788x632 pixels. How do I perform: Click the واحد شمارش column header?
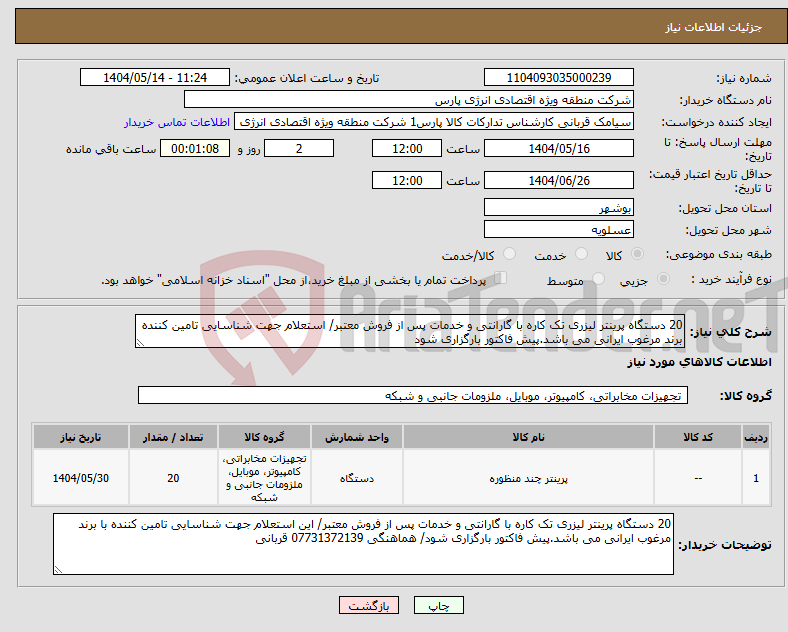357,437
